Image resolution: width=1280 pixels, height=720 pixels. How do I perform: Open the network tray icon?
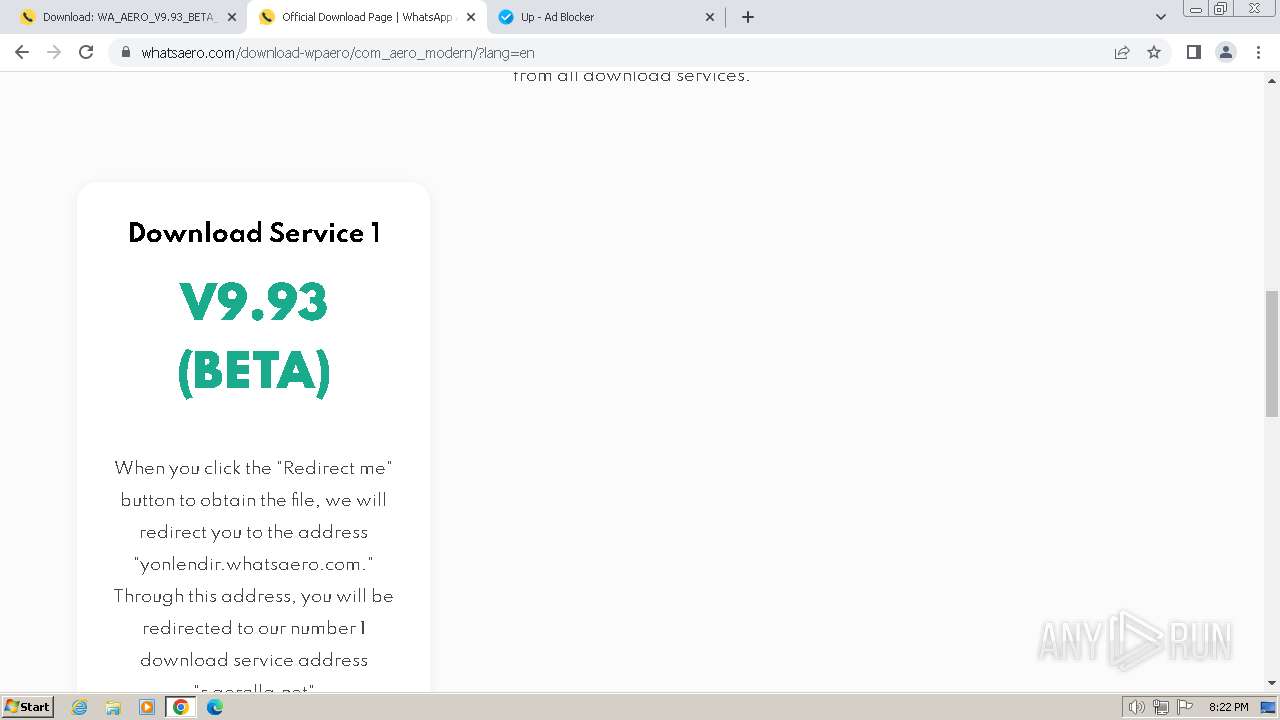pyautogui.click(x=1161, y=707)
